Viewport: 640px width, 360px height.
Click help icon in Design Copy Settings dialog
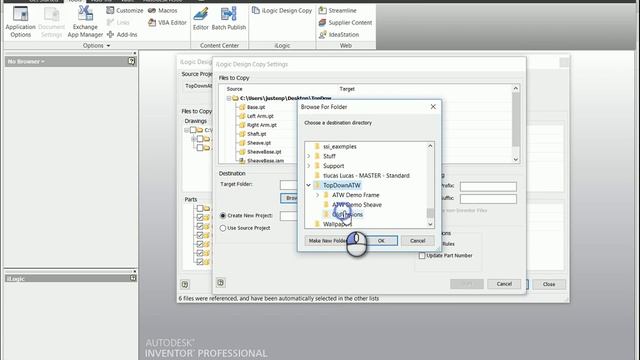[x=221, y=282]
